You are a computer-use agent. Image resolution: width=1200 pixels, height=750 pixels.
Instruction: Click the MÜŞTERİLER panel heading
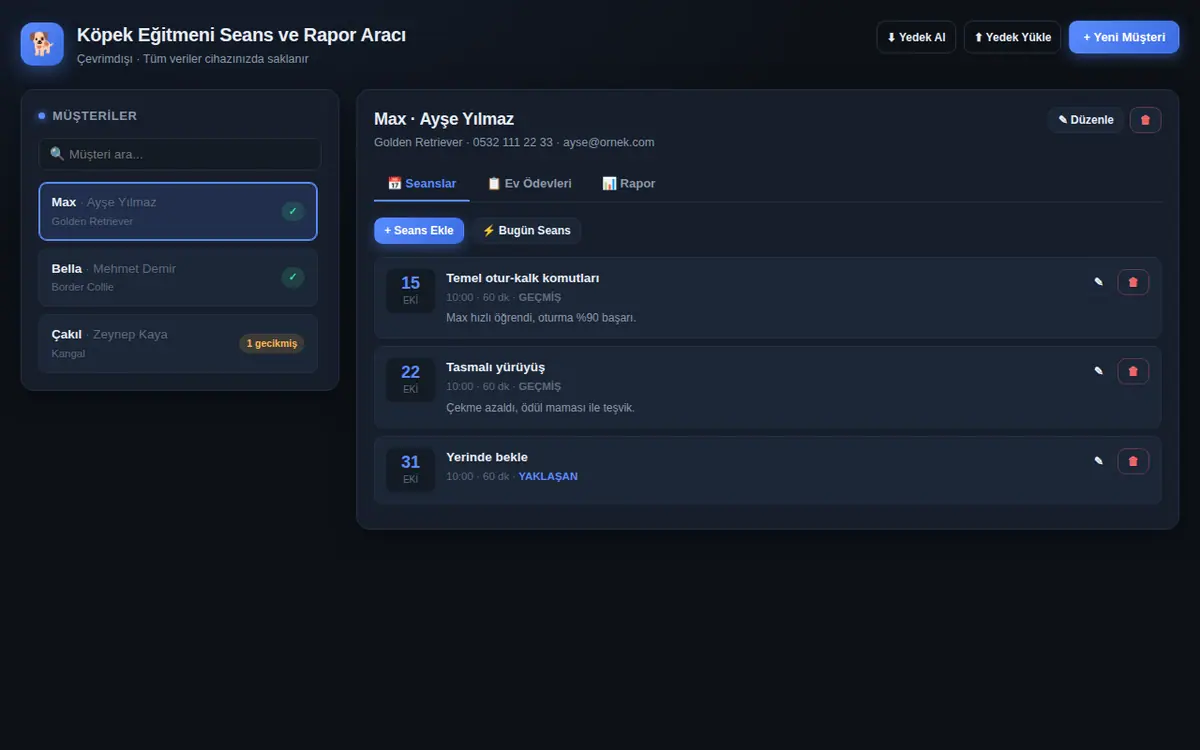(x=95, y=116)
